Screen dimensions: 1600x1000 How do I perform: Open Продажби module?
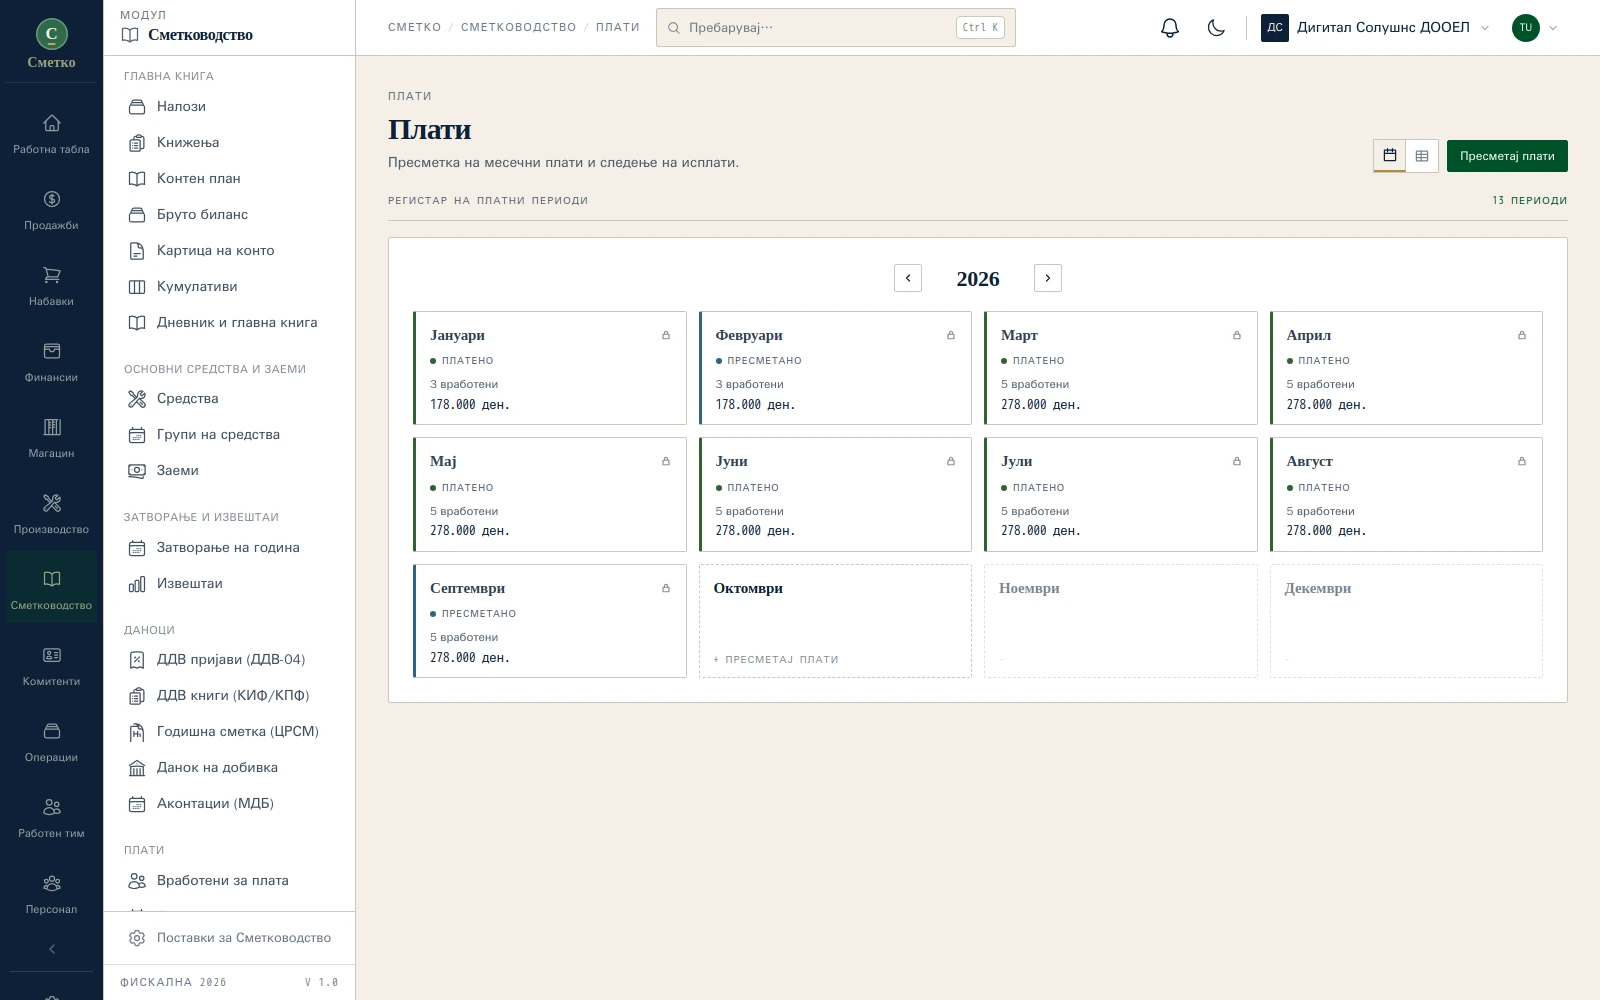click(52, 211)
